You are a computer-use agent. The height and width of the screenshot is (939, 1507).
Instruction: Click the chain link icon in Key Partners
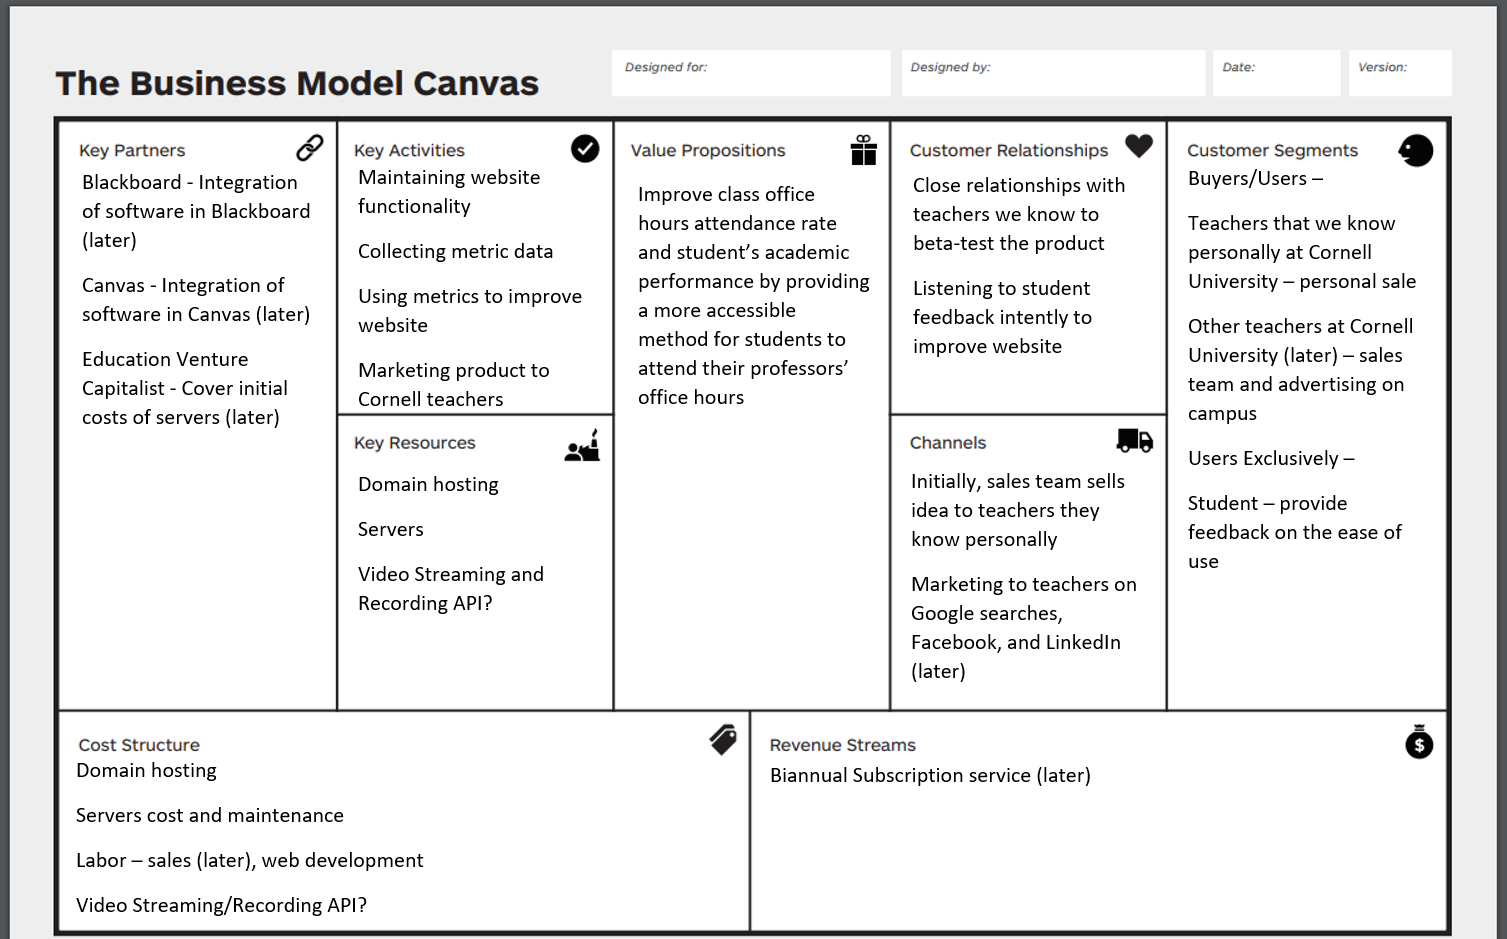click(310, 148)
